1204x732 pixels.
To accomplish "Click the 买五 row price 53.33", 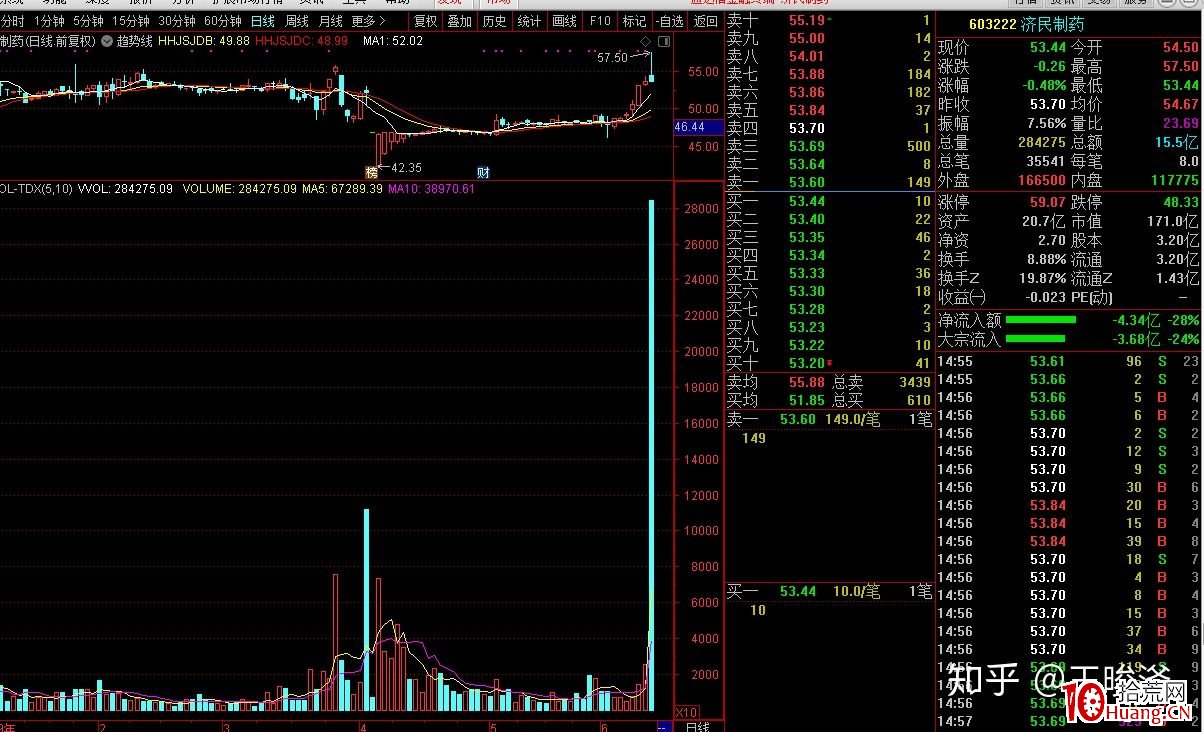I will point(806,273).
